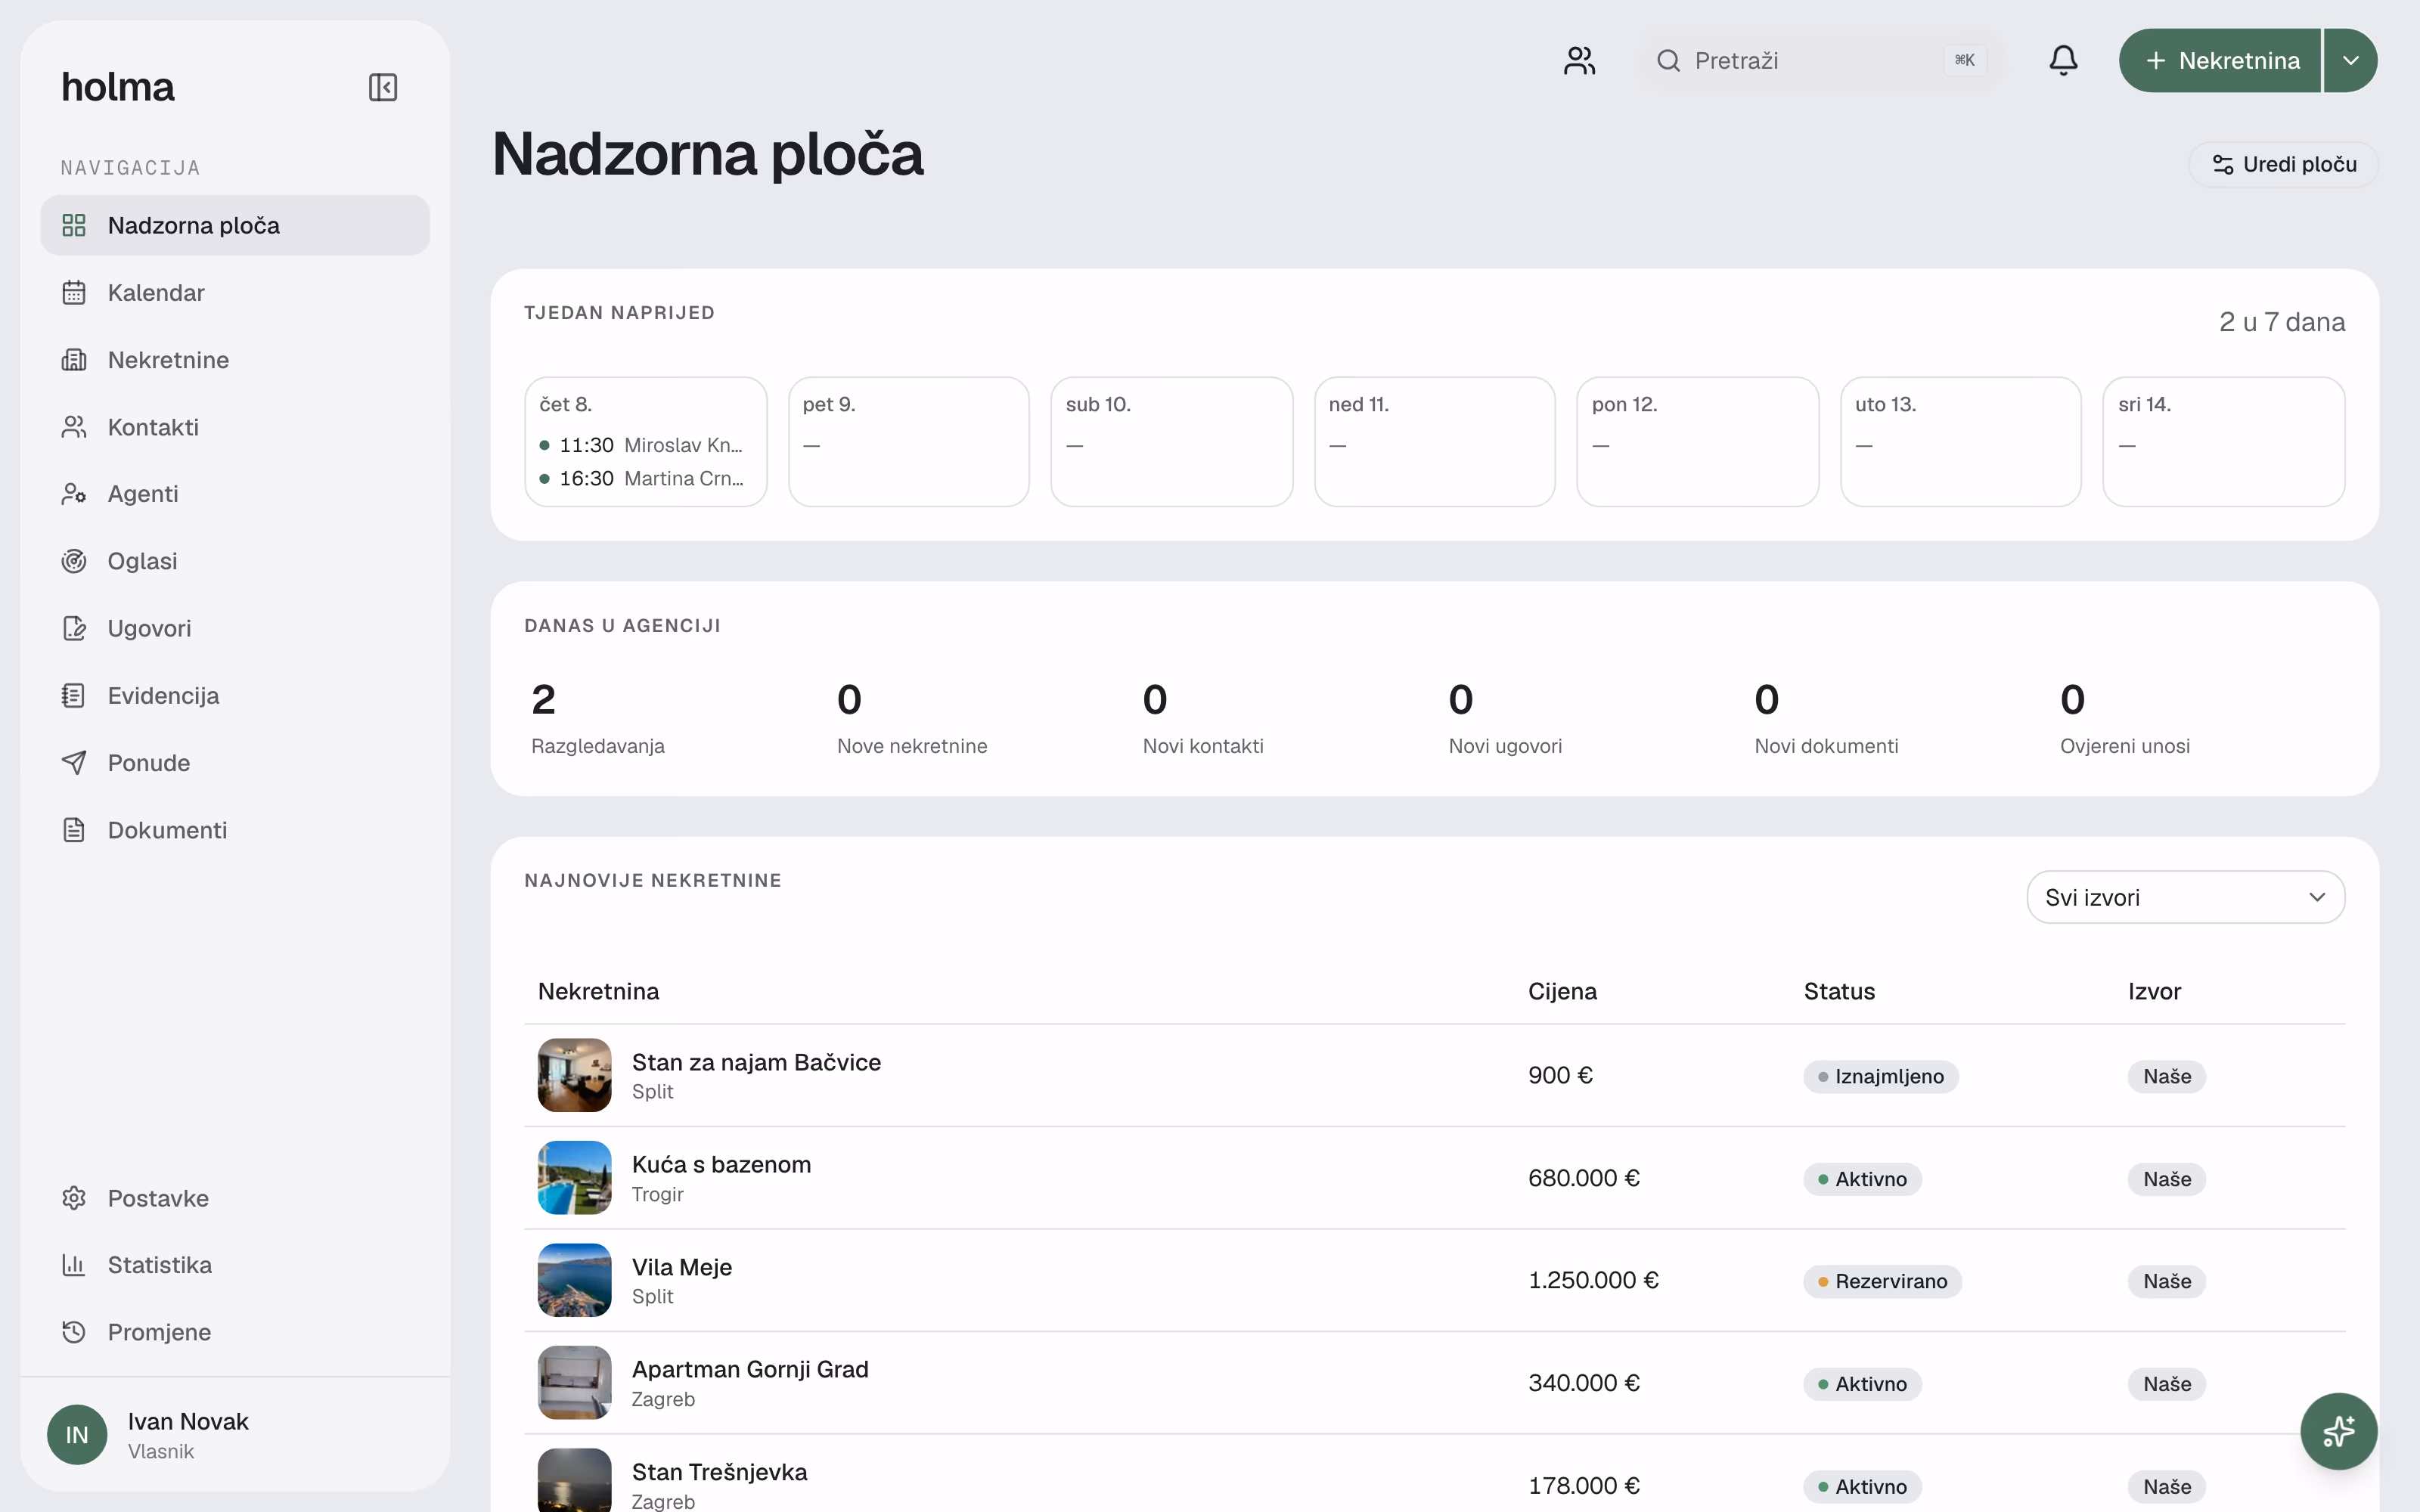2420x1512 pixels.
Task: Select the pet 9. day card
Action: pyautogui.click(x=909, y=441)
